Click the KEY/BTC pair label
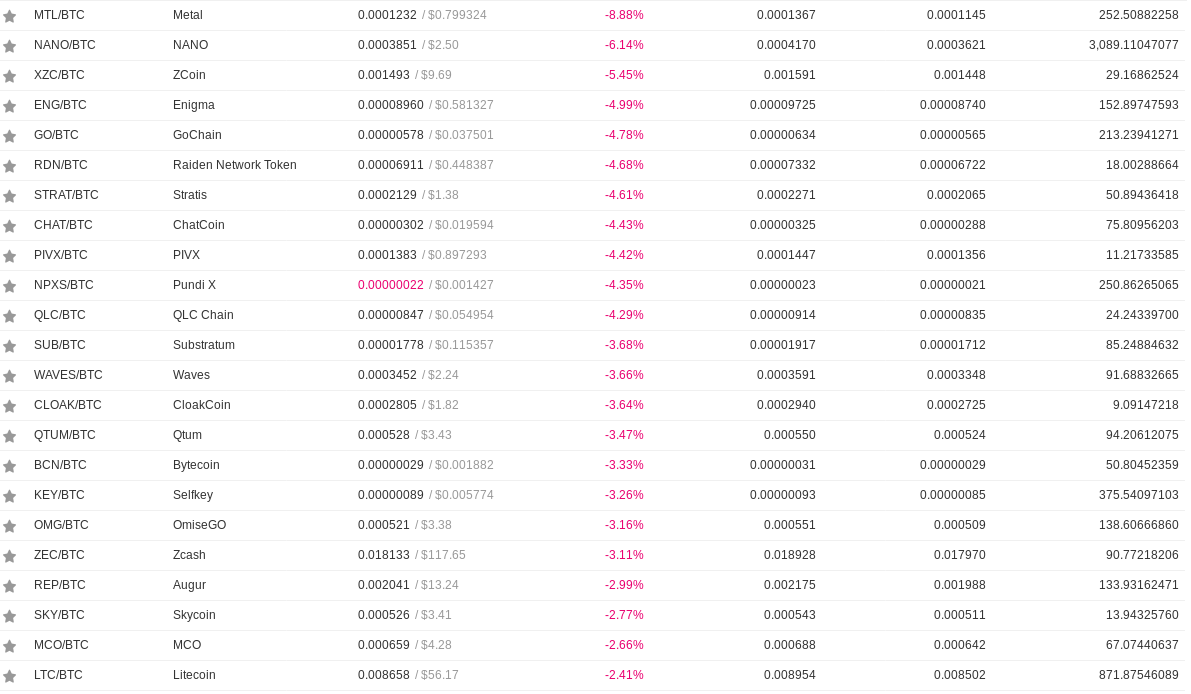This screenshot has width=1191, height=694. click(59, 495)
